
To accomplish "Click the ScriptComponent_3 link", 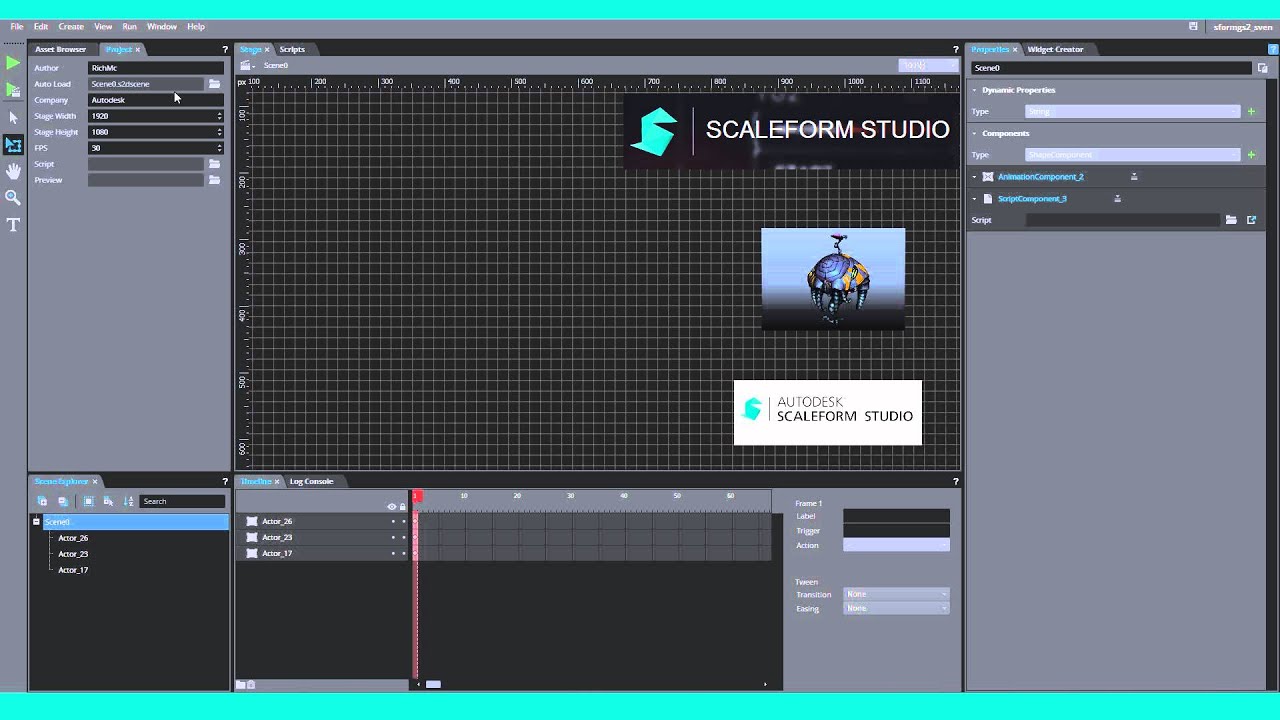I will pos(1032,199).
